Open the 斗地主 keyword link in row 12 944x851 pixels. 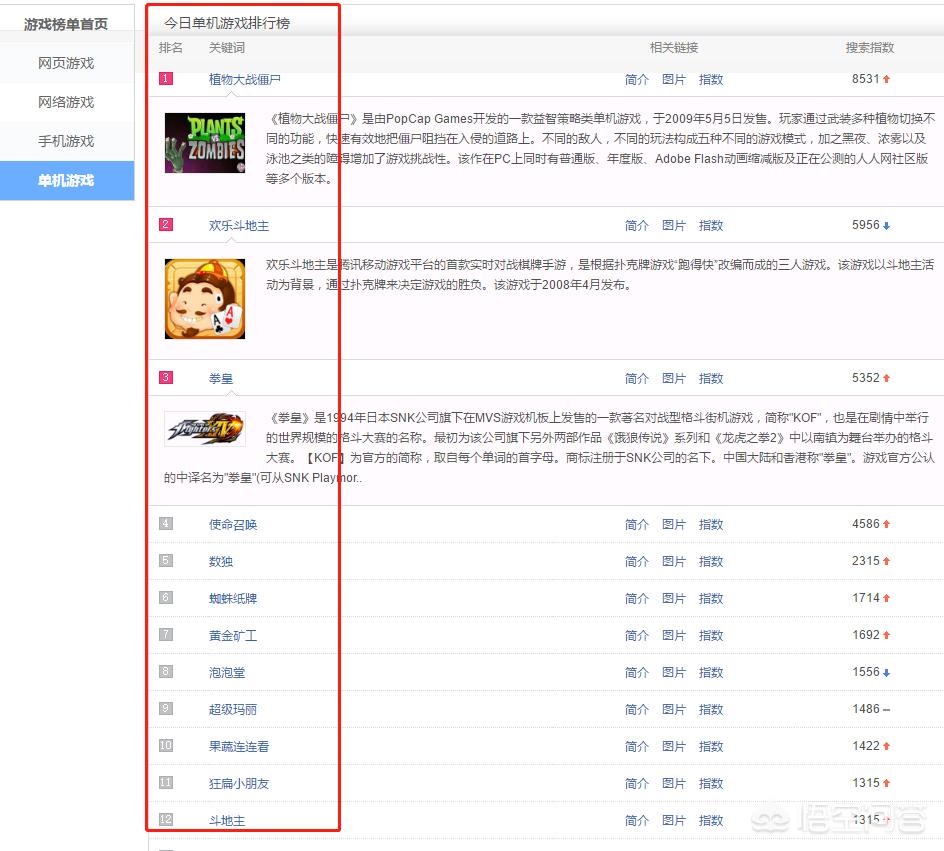coord(226,821)
